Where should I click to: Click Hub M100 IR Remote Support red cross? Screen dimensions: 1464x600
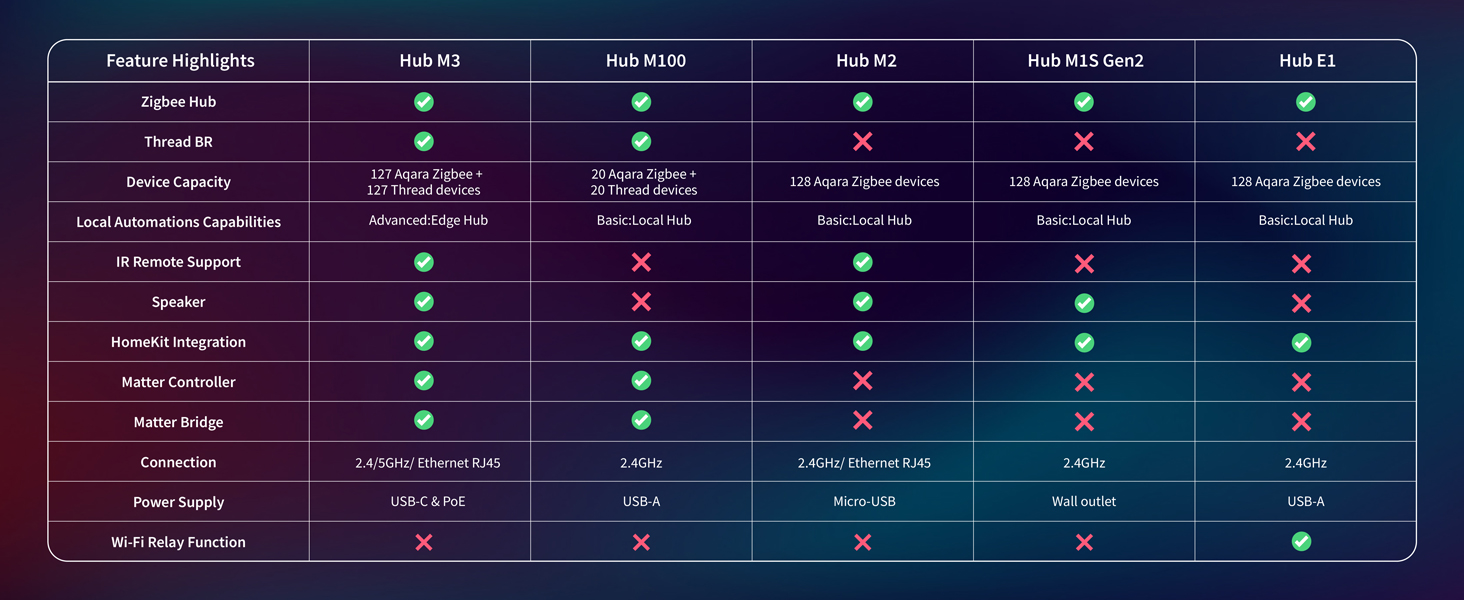click(x=641, y=262)
